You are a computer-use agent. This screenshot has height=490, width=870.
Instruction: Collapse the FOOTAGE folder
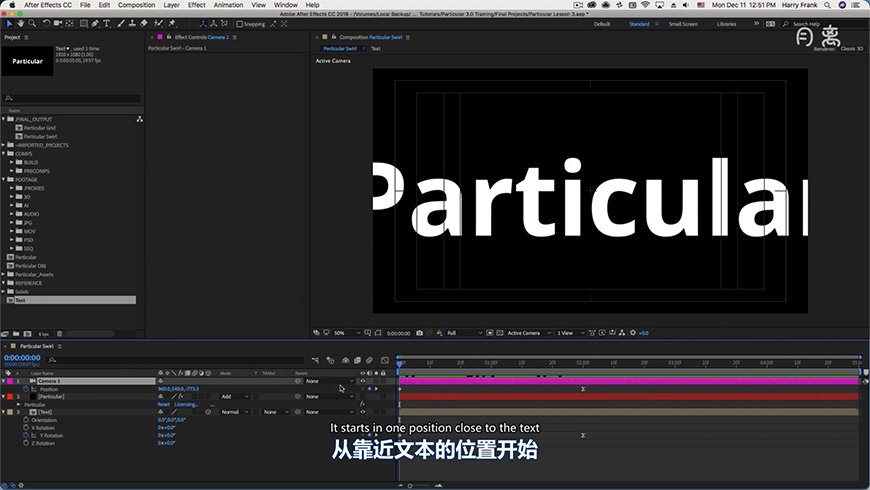(4, 180)
